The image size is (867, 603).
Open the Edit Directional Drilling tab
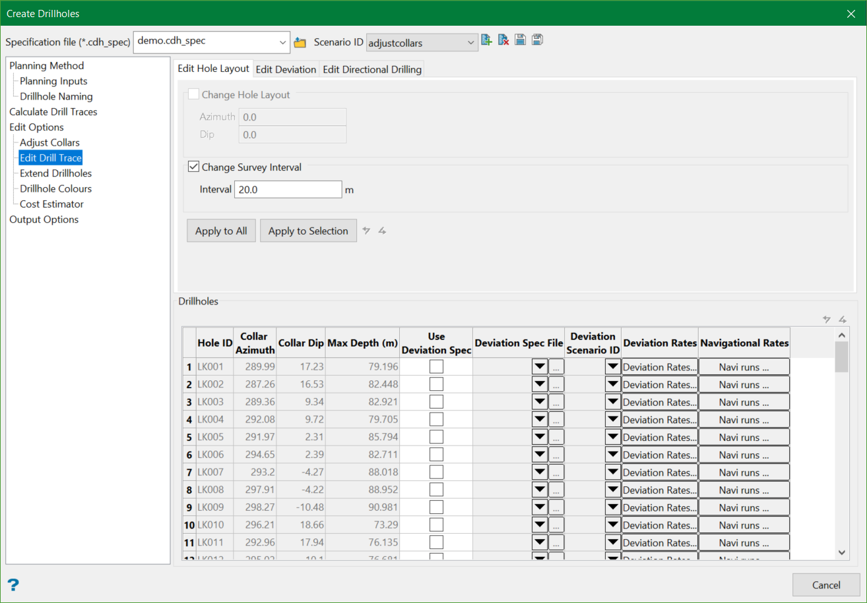click(x=372, y=69)
